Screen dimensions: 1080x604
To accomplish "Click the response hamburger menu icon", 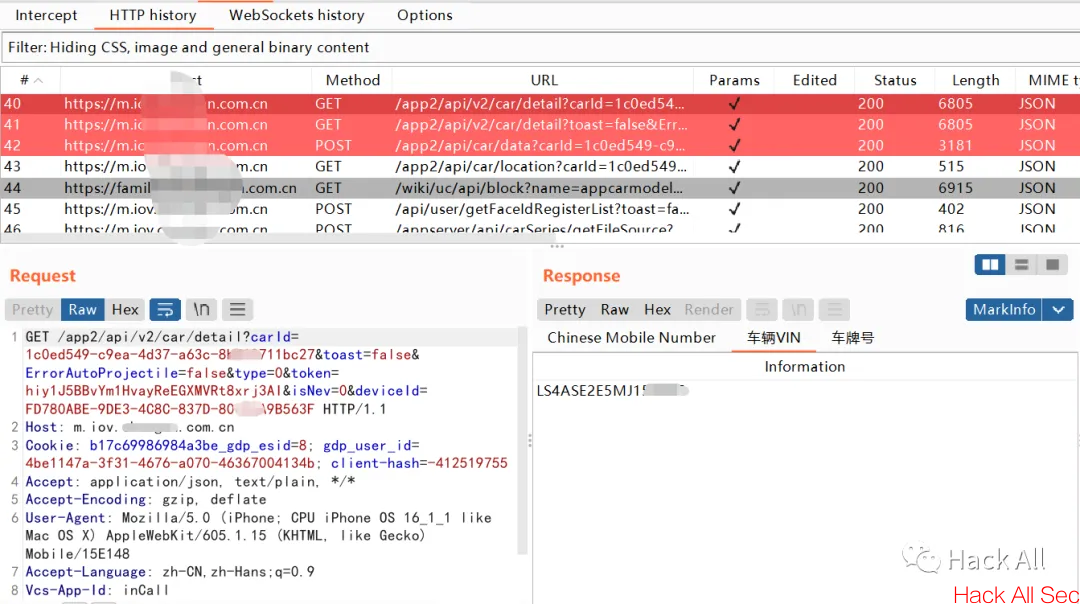I will pyautogui.click(x=834, y=310).
